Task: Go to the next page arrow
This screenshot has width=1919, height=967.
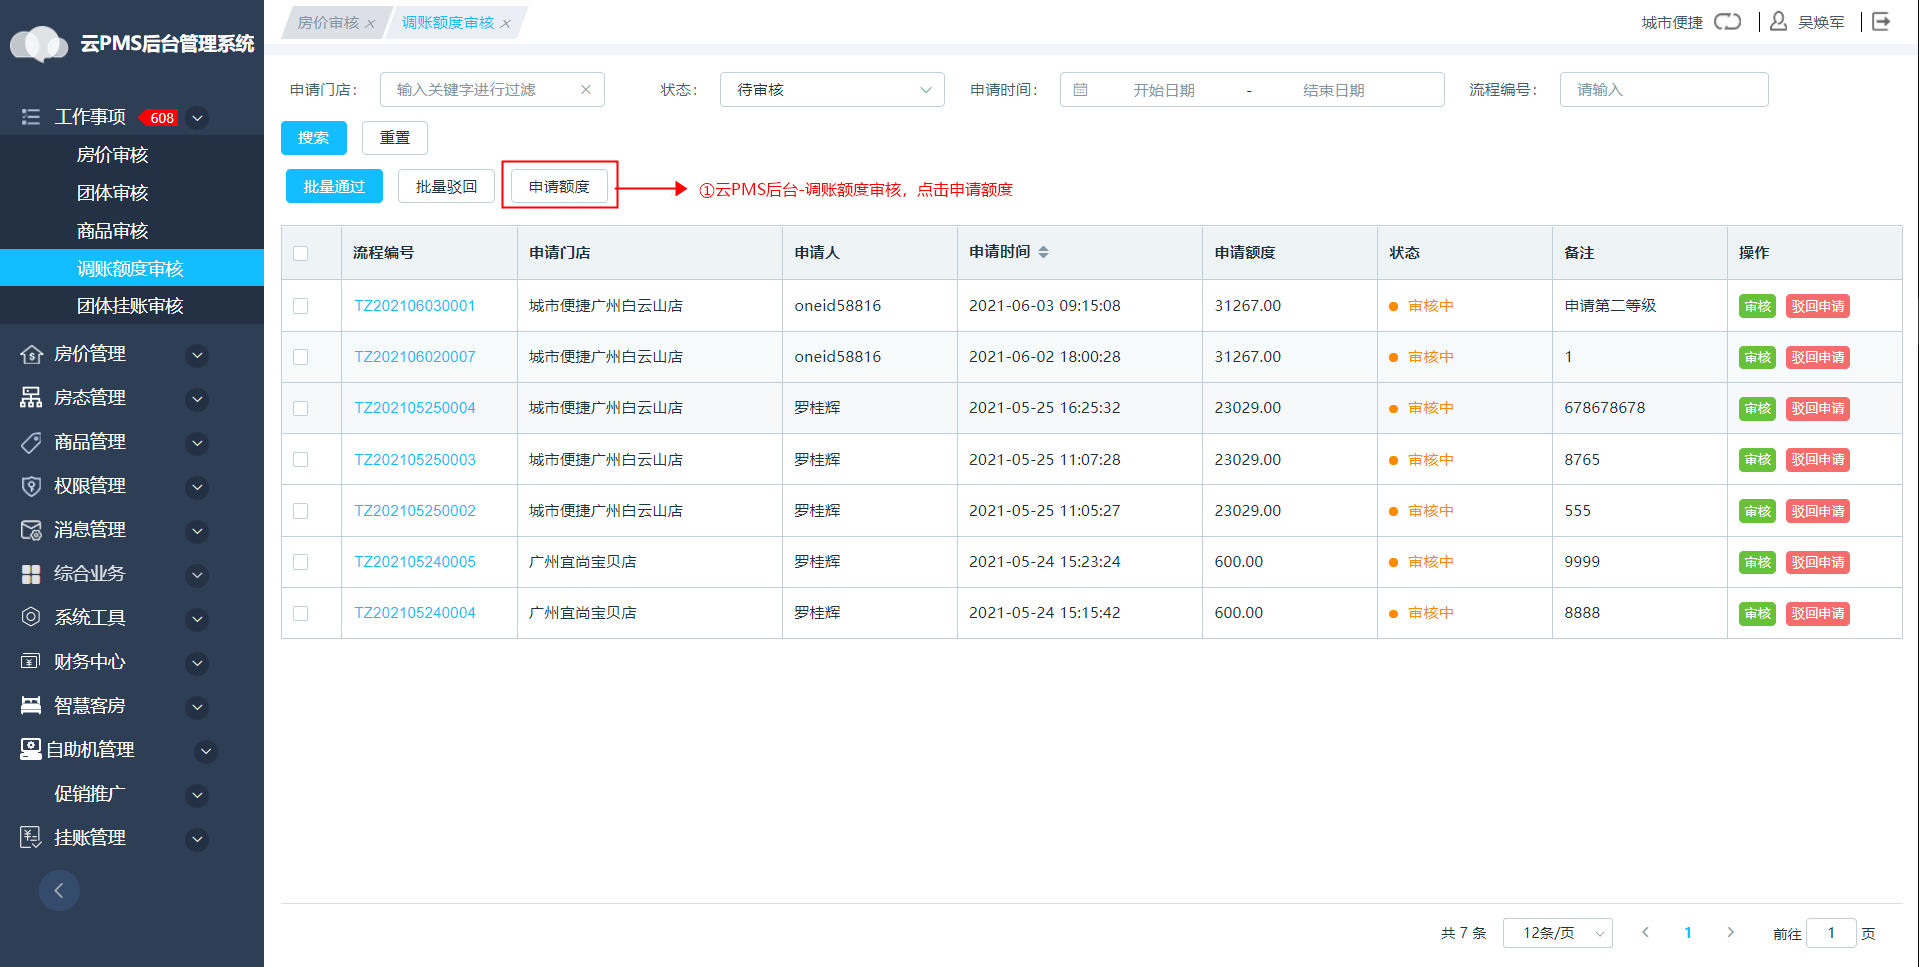Action: [x=1730, y=932]
